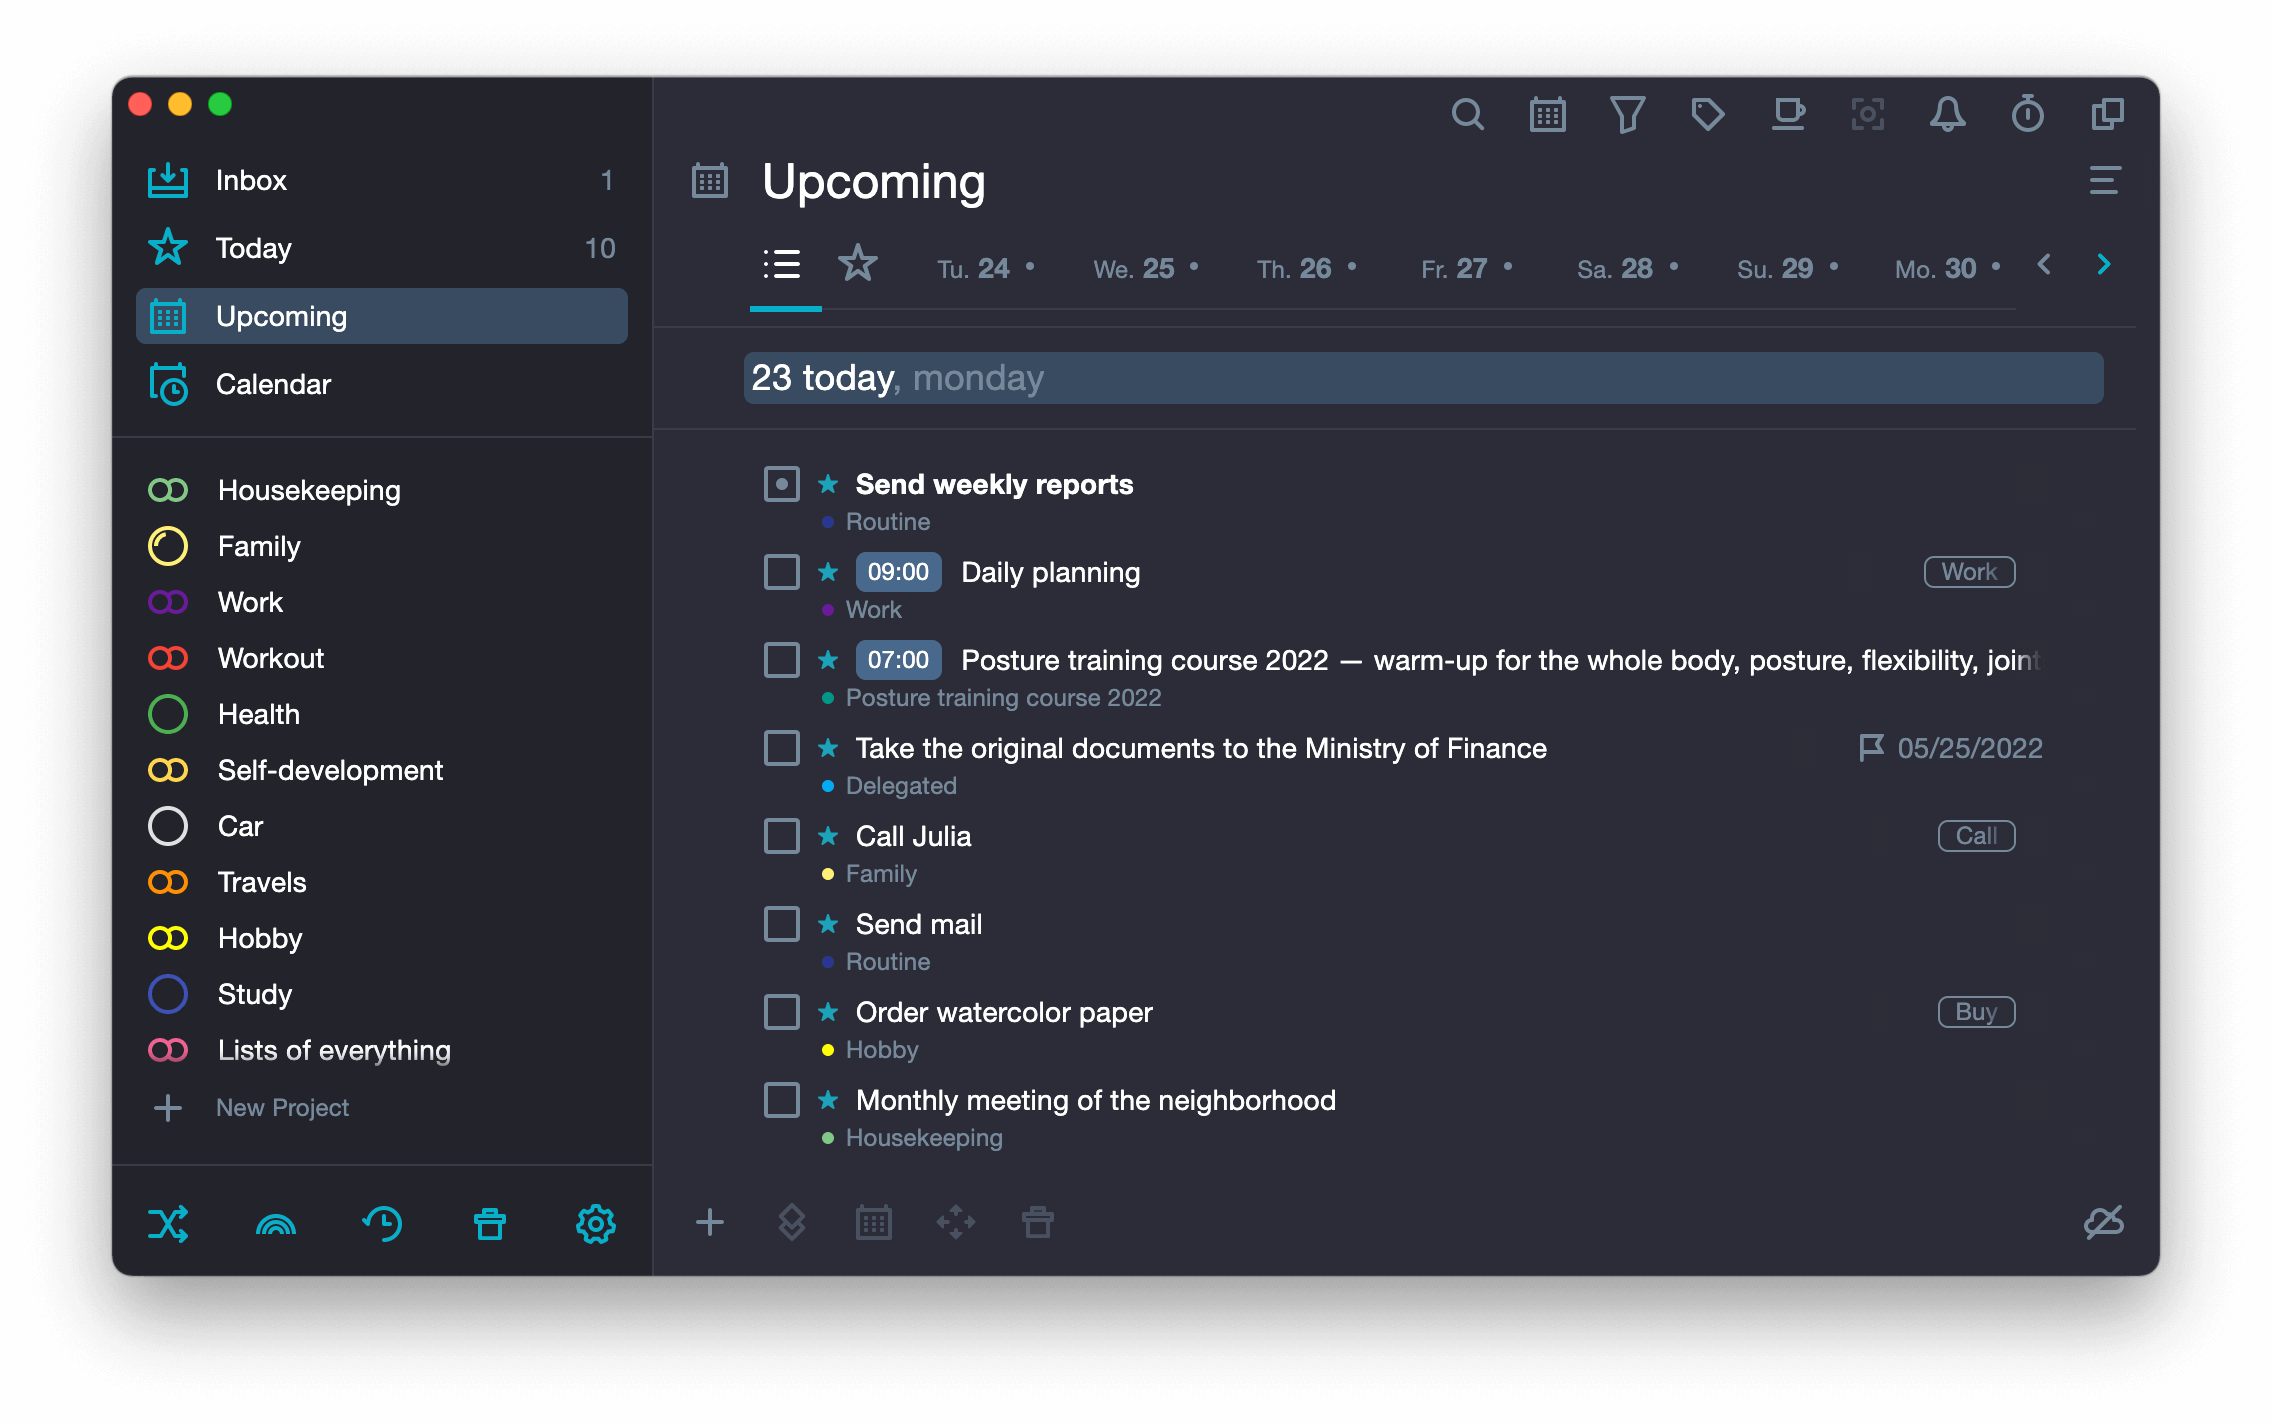Image resolution: width=2272 pixels, height=1424 pixels.
Task: Go to next week with right chevron
Action: pyautogui.click(x=2103, y=265)
